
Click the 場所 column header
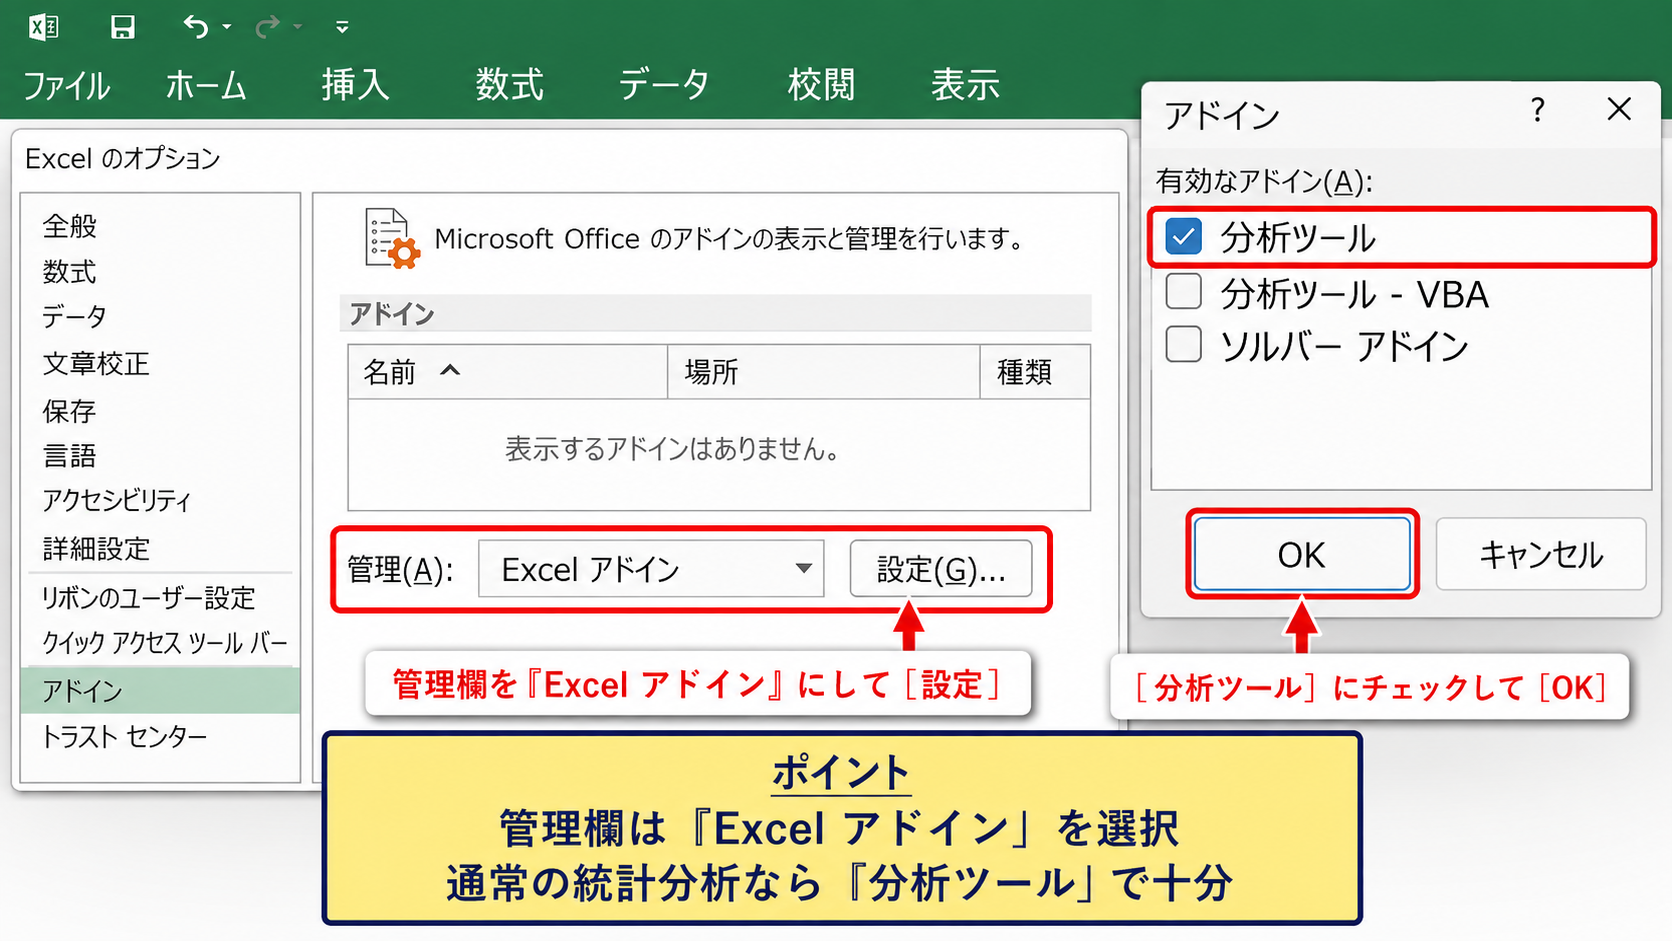(824, 372)
